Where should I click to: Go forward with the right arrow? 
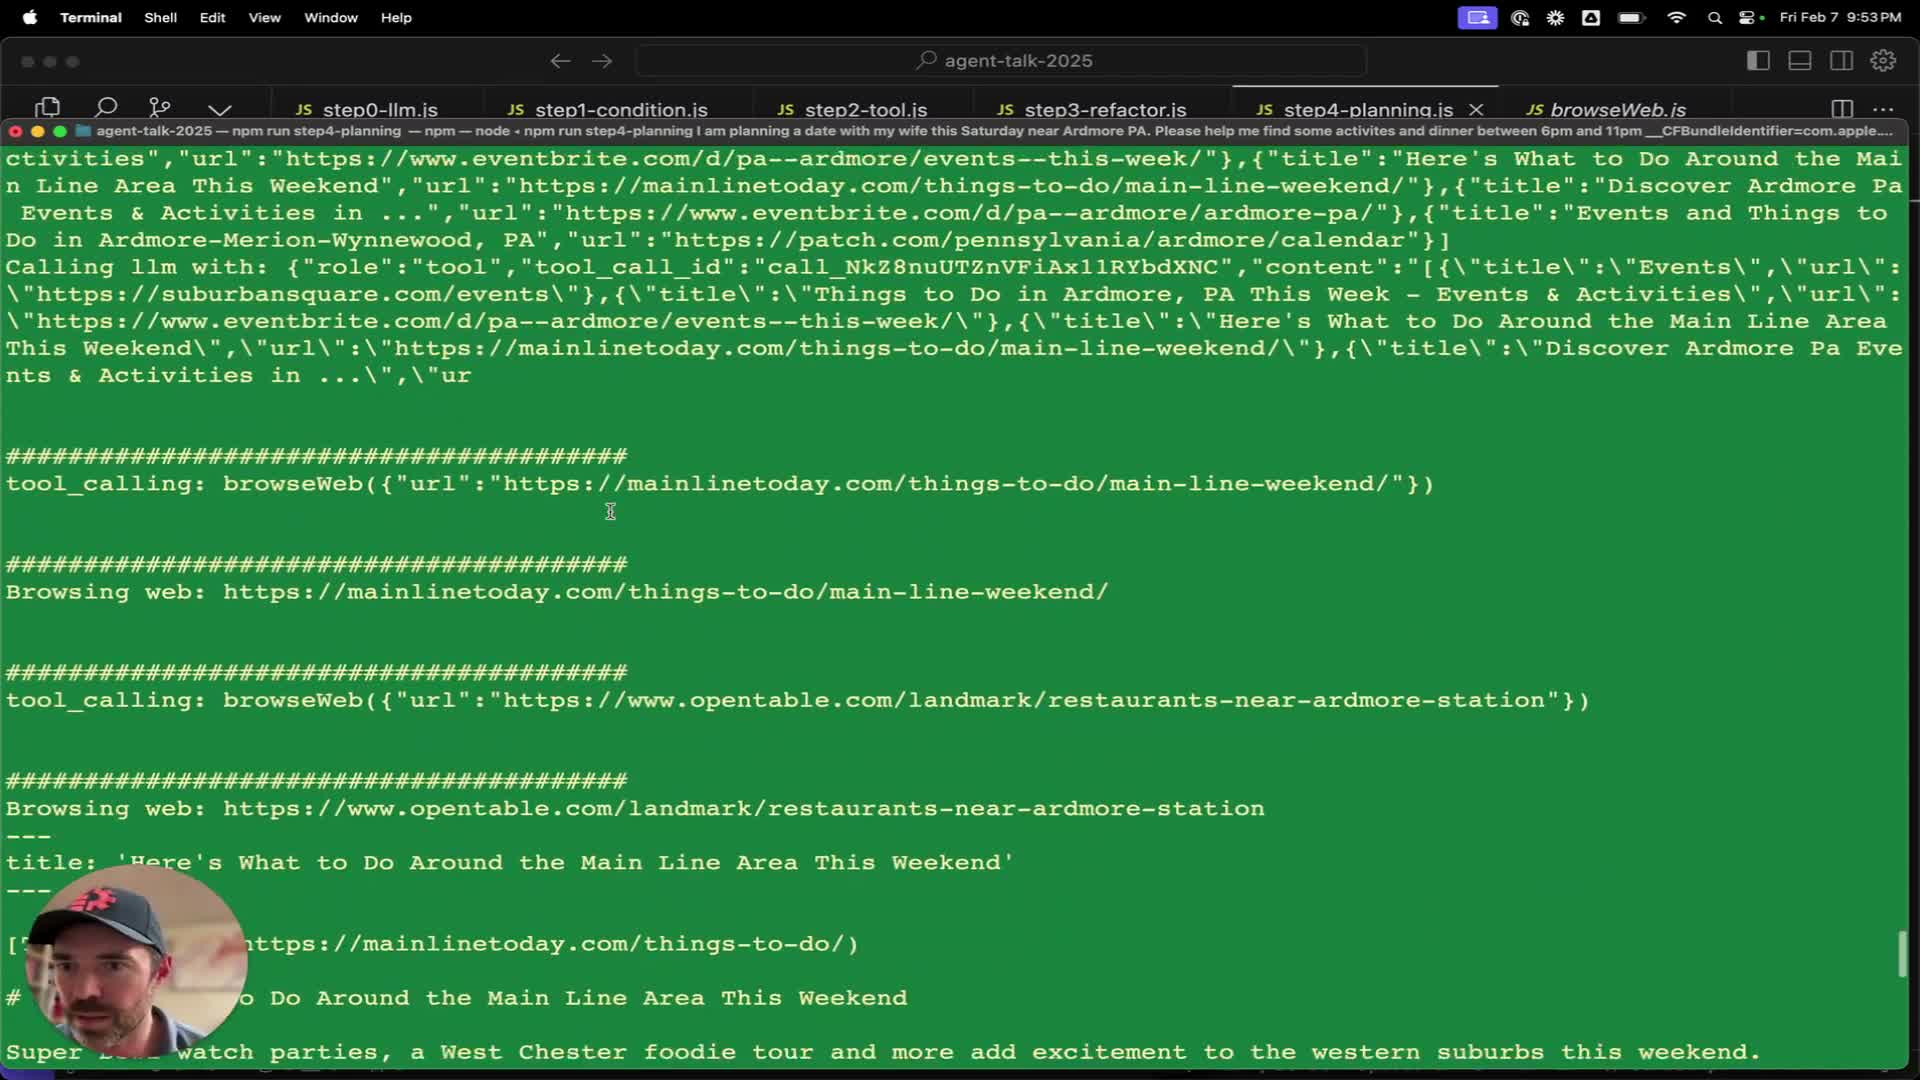(x=602, y=61)
